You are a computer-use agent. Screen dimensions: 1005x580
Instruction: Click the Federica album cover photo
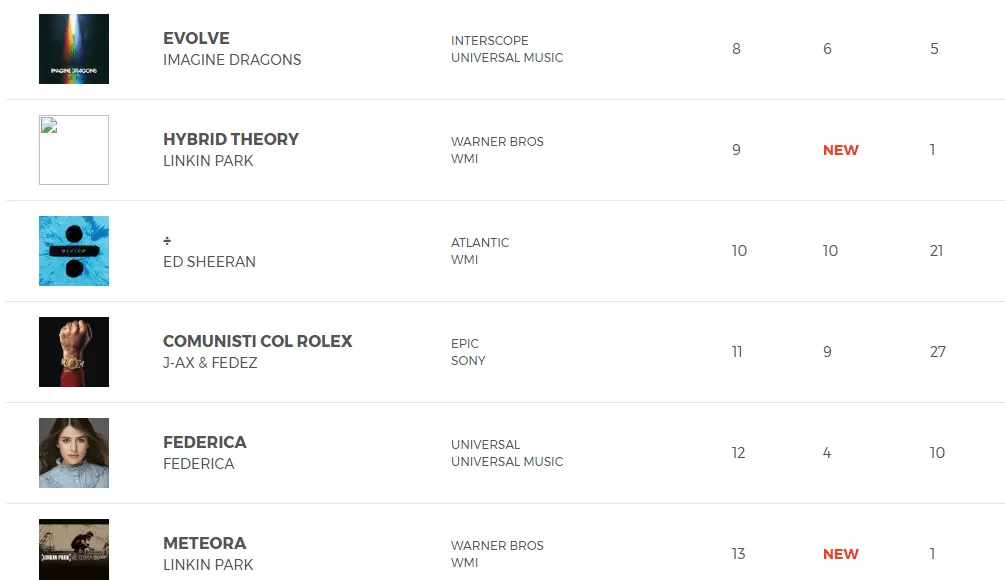[74, 453]
